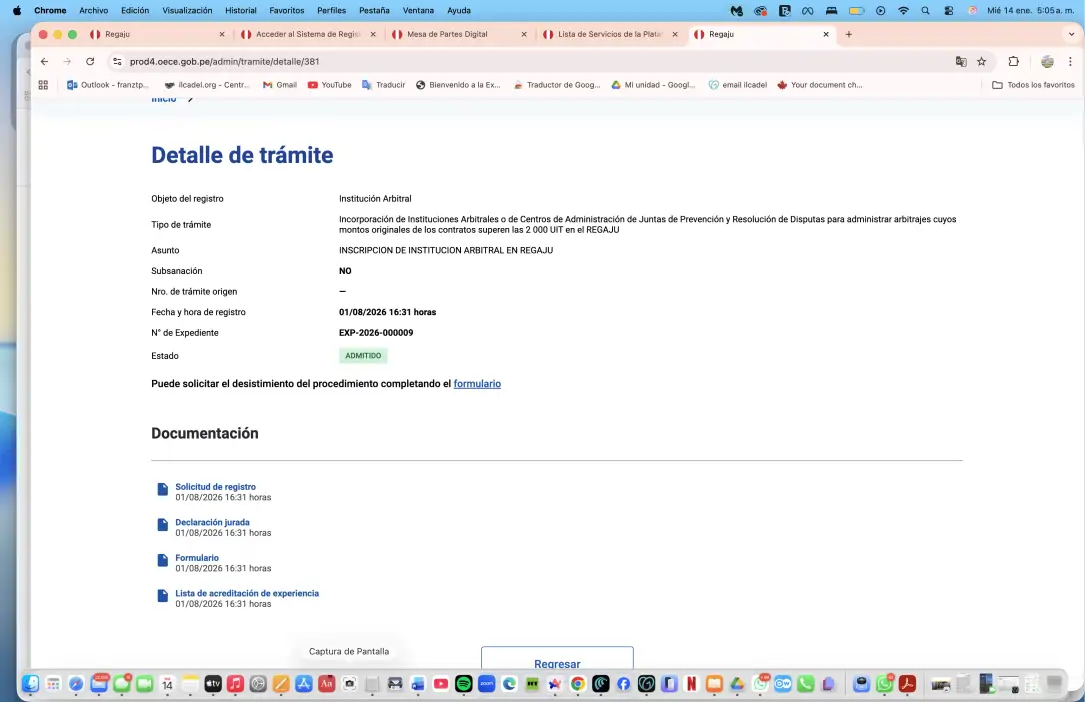Open the Chrome three-dot menu
This screenshot has width=1085, height=702.
click(1071, 61)
